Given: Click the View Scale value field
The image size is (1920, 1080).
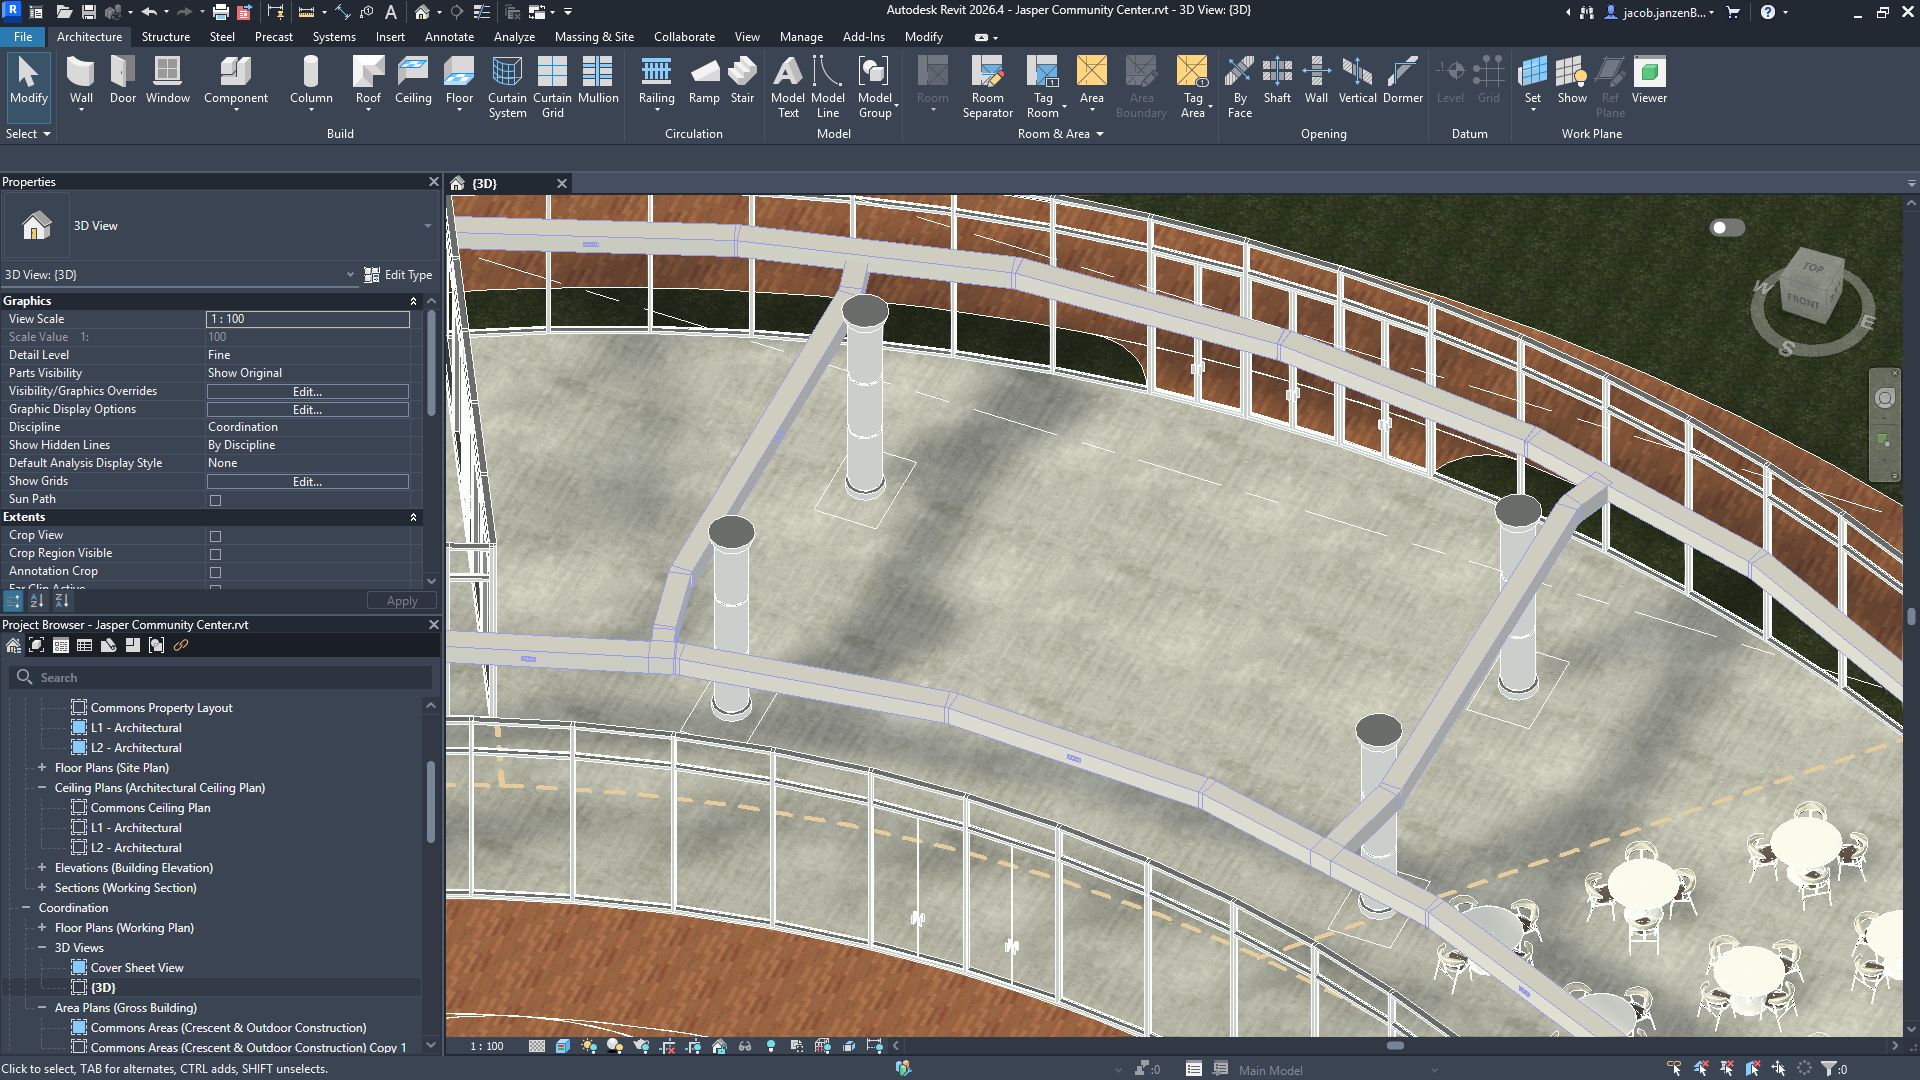Looking at the screenshot, I should pos(308,319).
